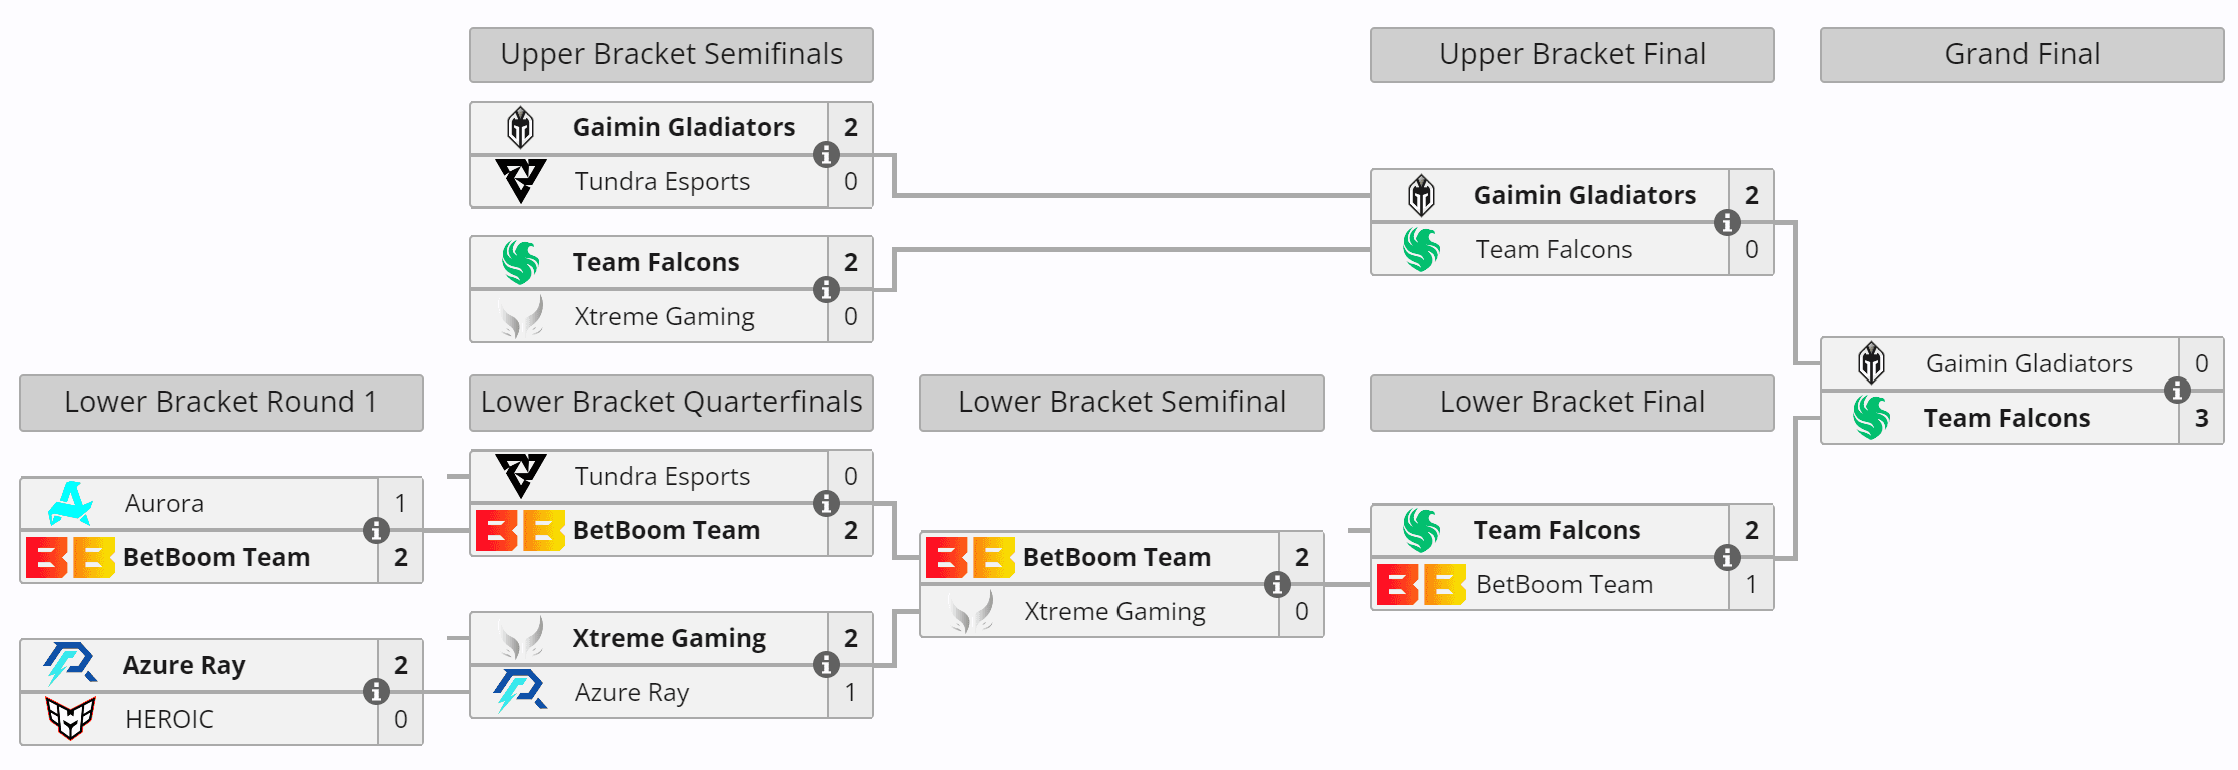Viewport: 2238px width, 770px height.
Task: Click Team Falcons in the Grand Final
Action: (x=2006, y=419)
